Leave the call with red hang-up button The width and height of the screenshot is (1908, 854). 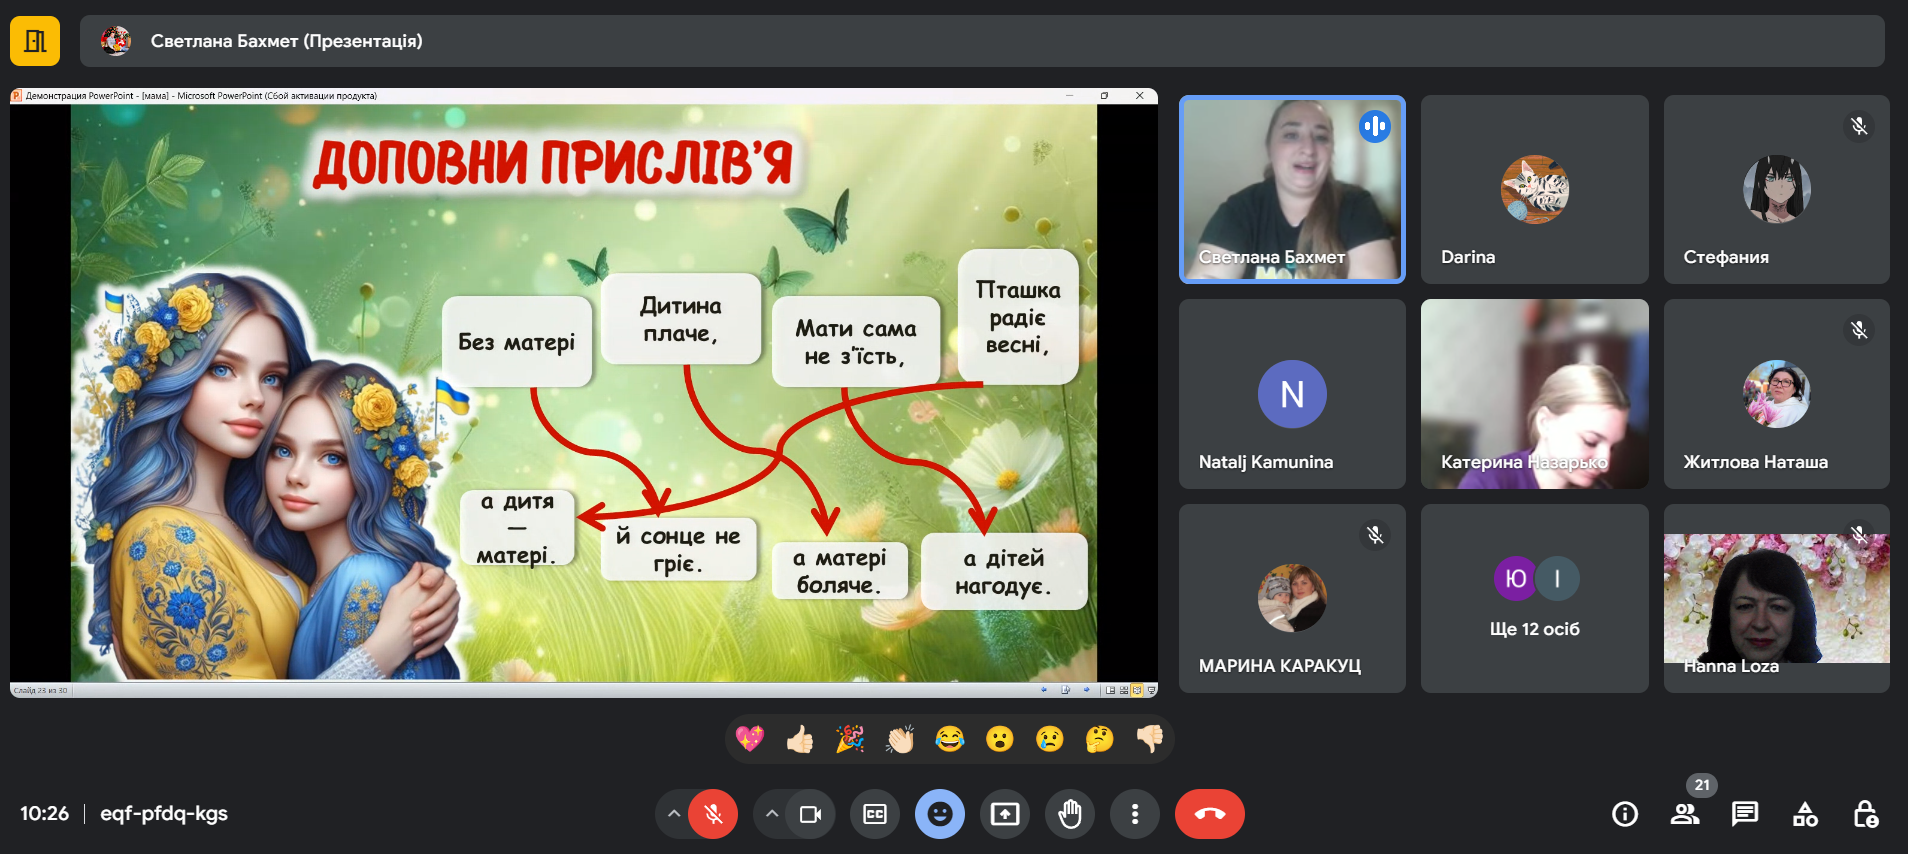(x=1209, y=814)
